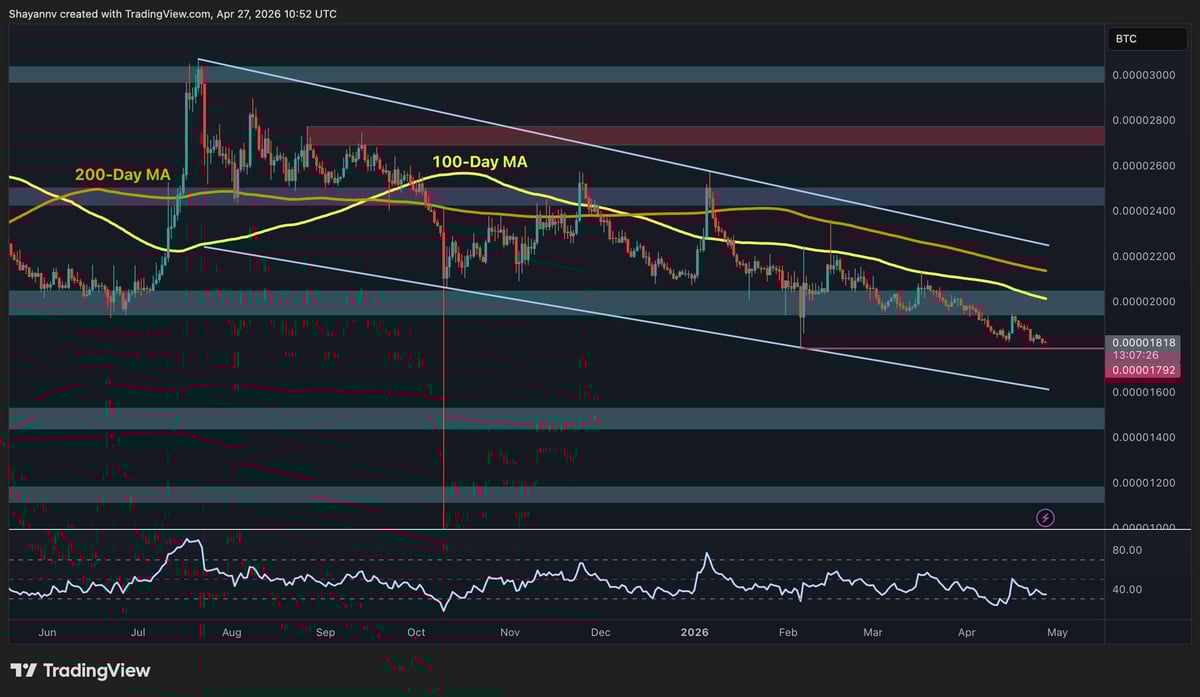Select the lower channel trendline

tap(600, 310)
